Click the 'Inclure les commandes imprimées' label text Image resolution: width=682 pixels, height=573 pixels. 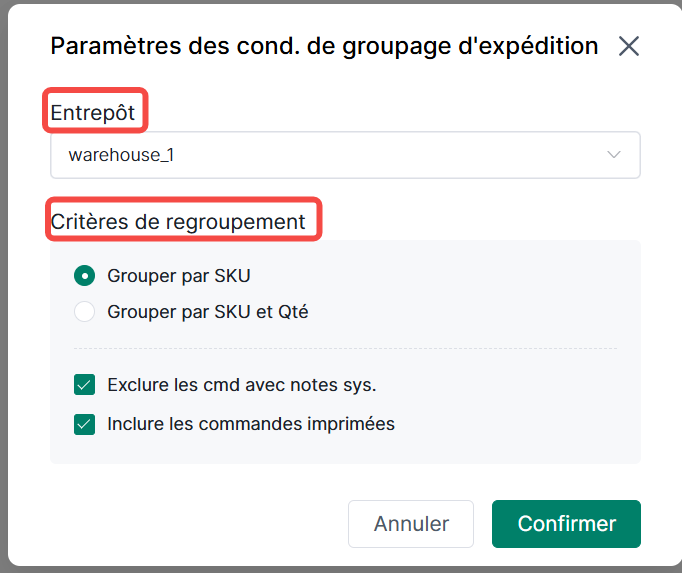point(251,424)
